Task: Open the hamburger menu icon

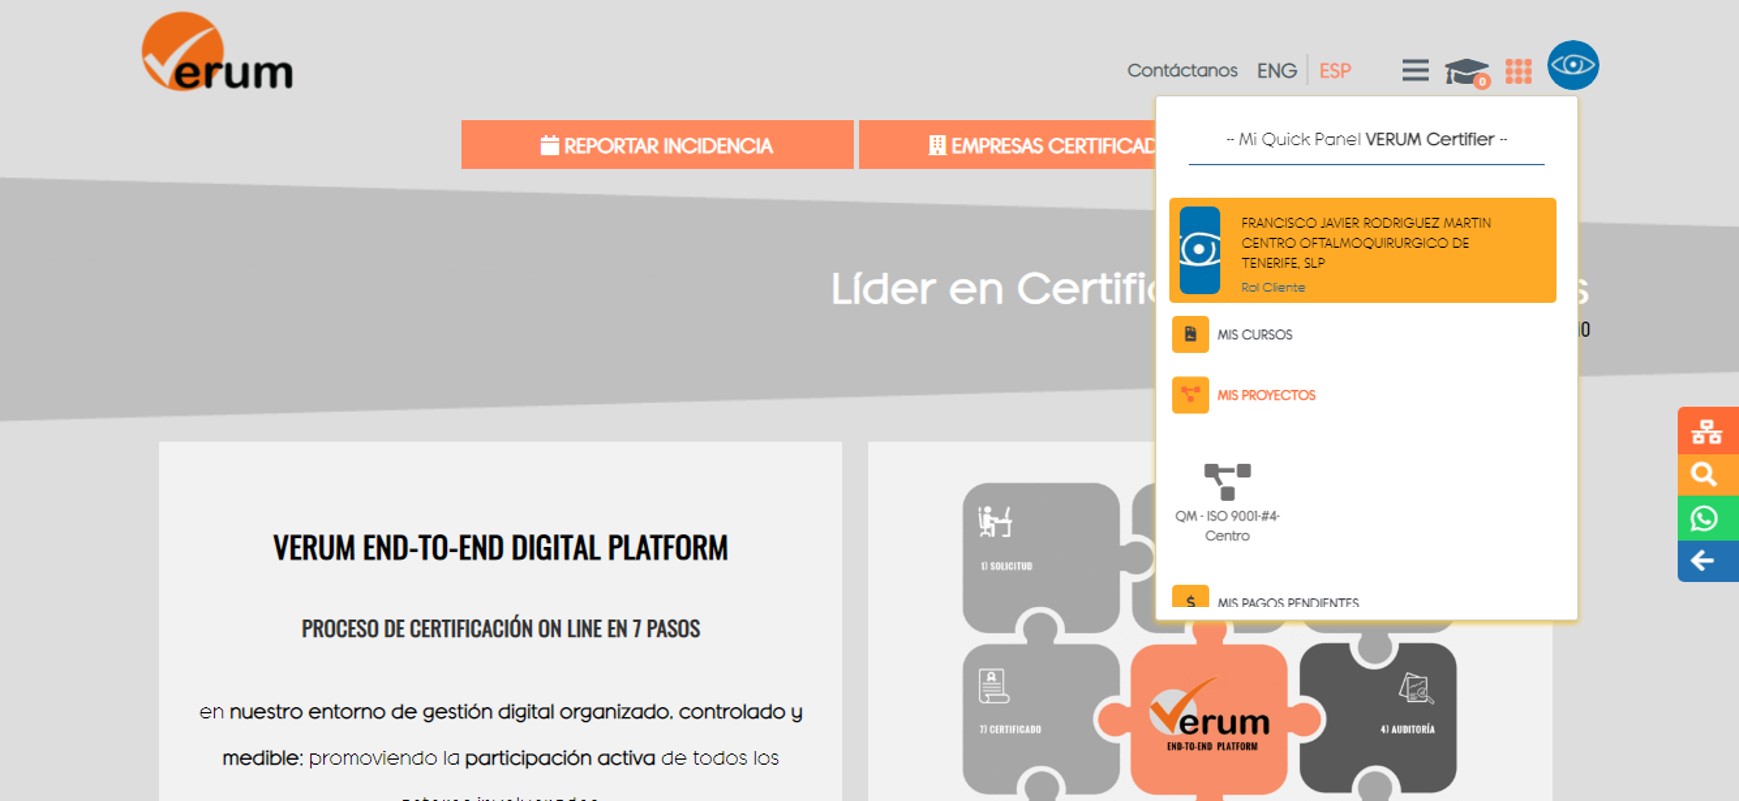Action: pos(1415,70)
